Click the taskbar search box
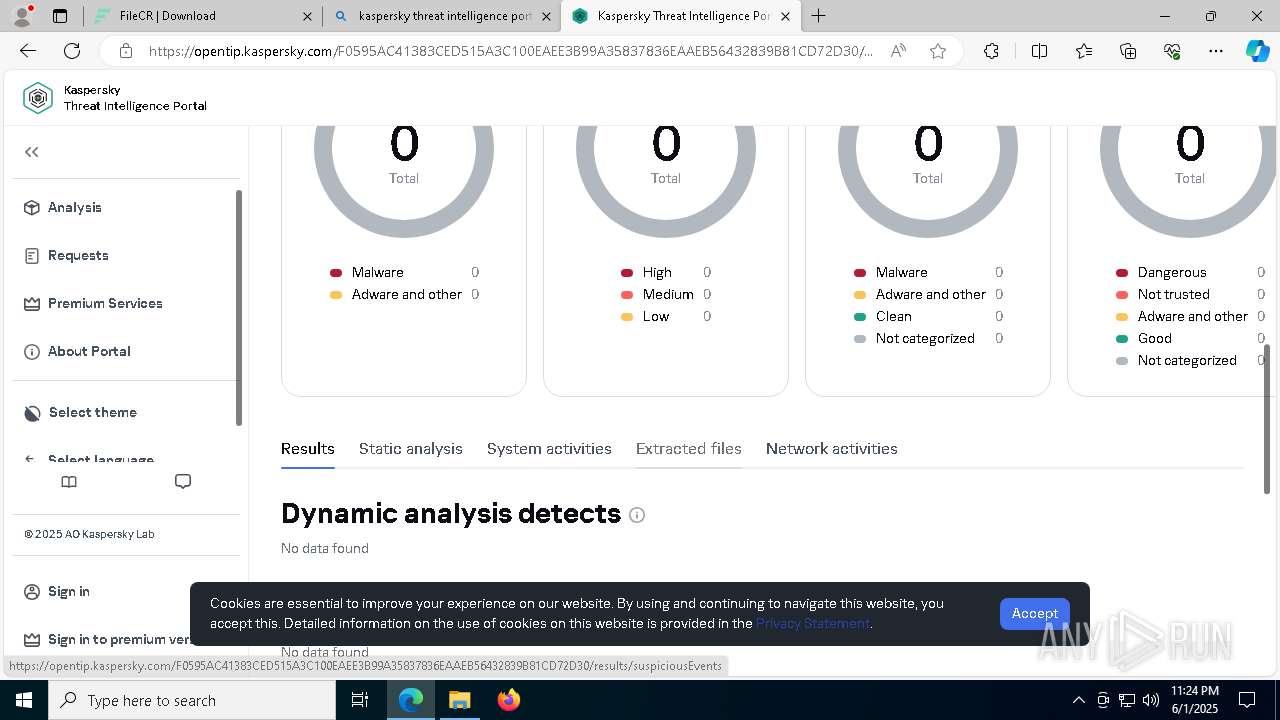Viewport: 1280px width, 720px height. point(192,700)
